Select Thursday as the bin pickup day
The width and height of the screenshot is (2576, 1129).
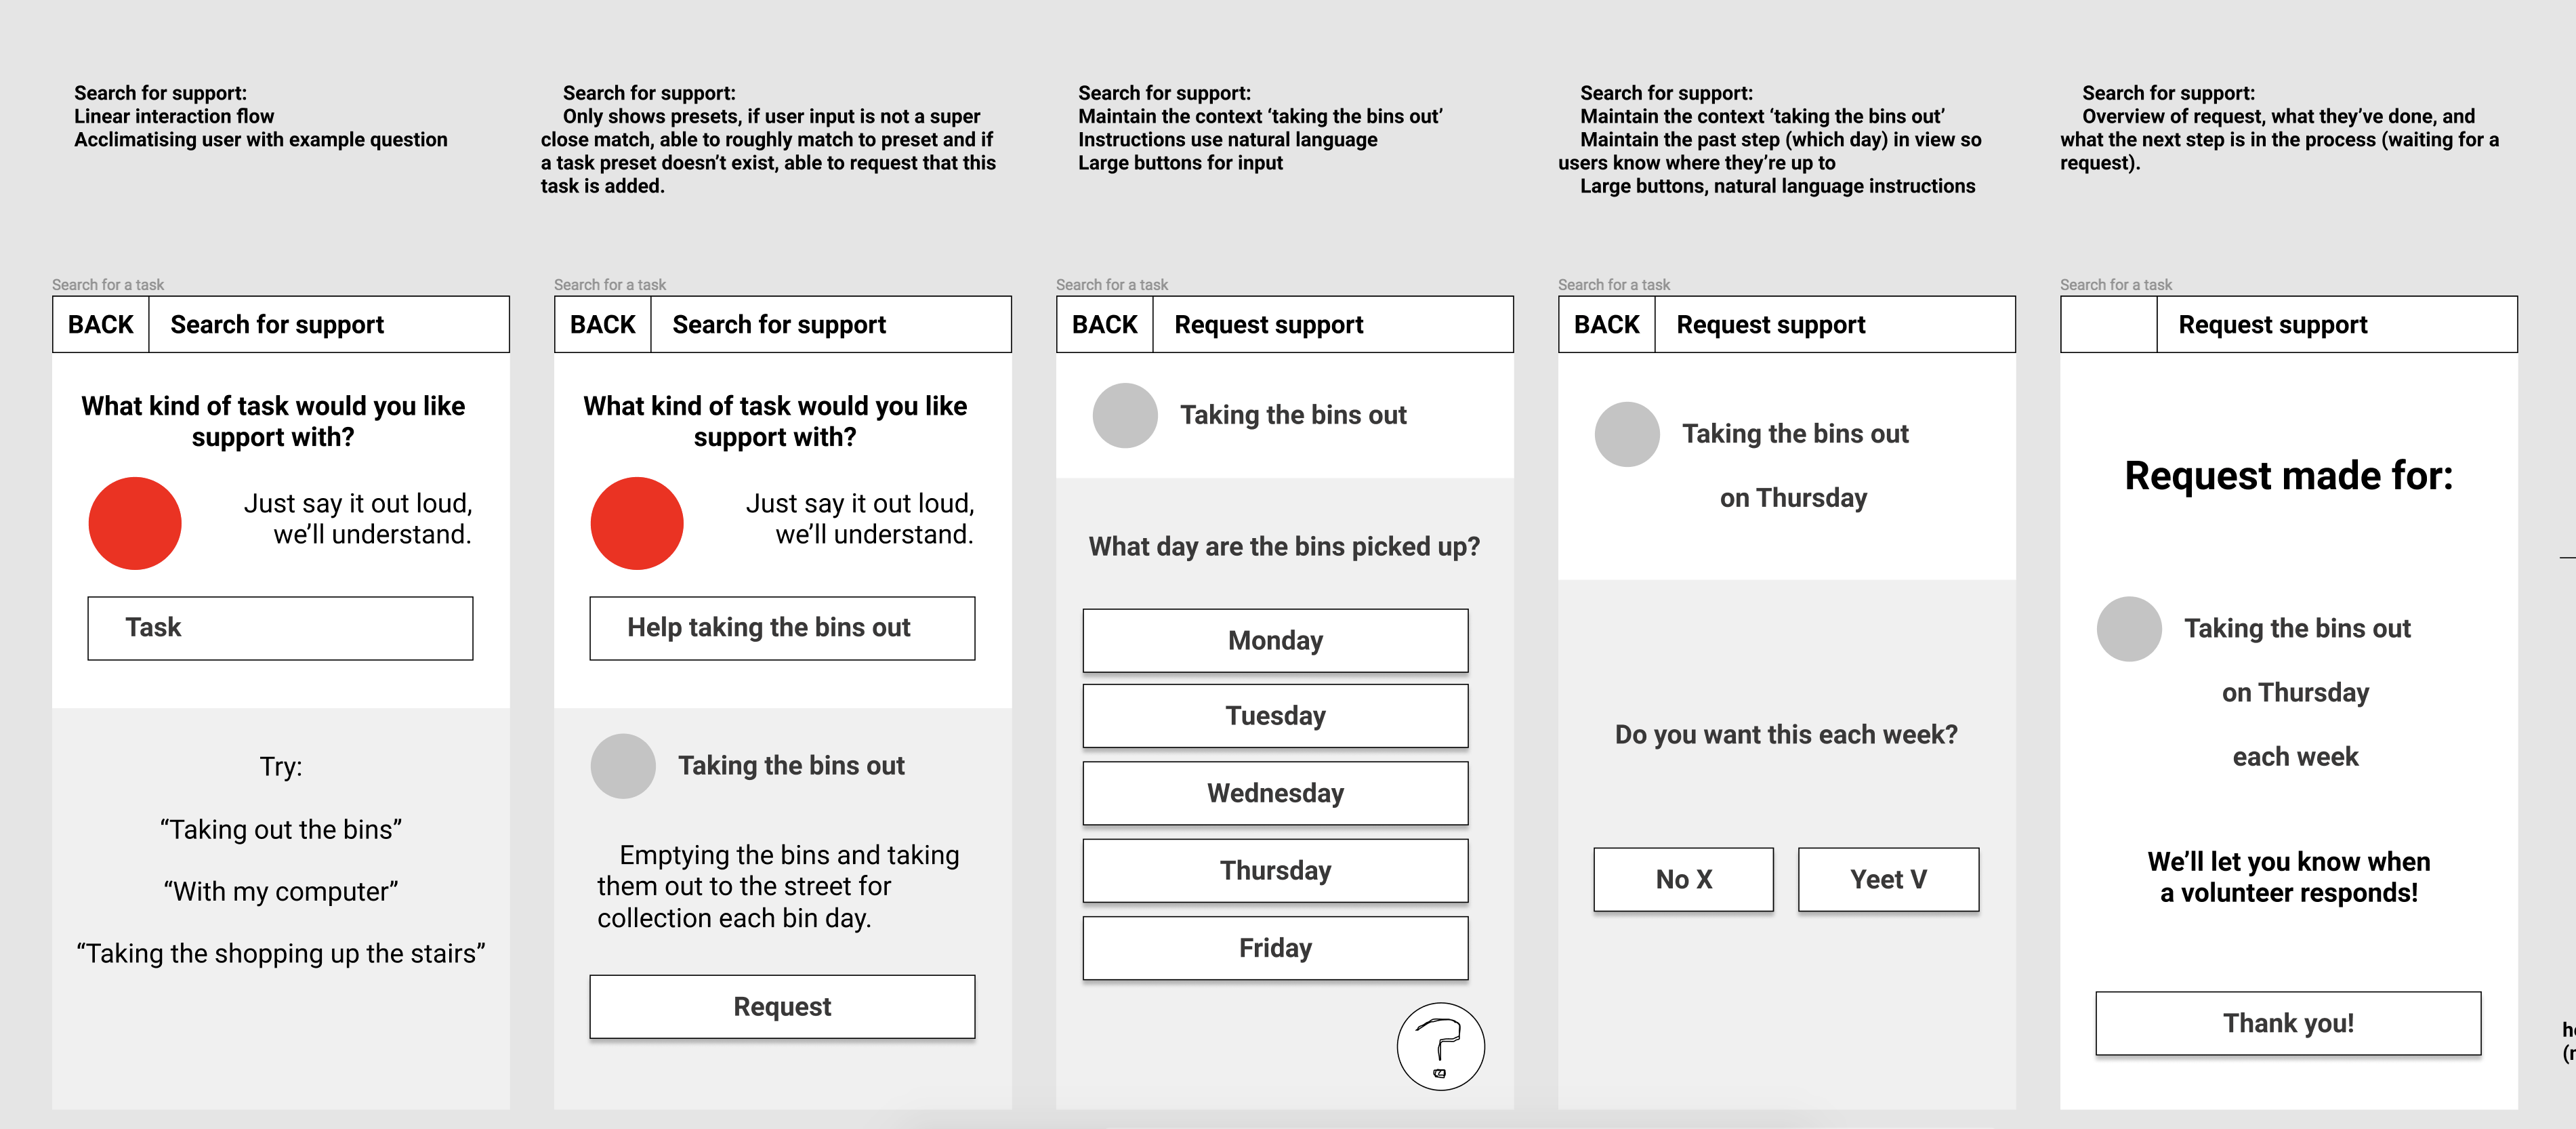1275,870
